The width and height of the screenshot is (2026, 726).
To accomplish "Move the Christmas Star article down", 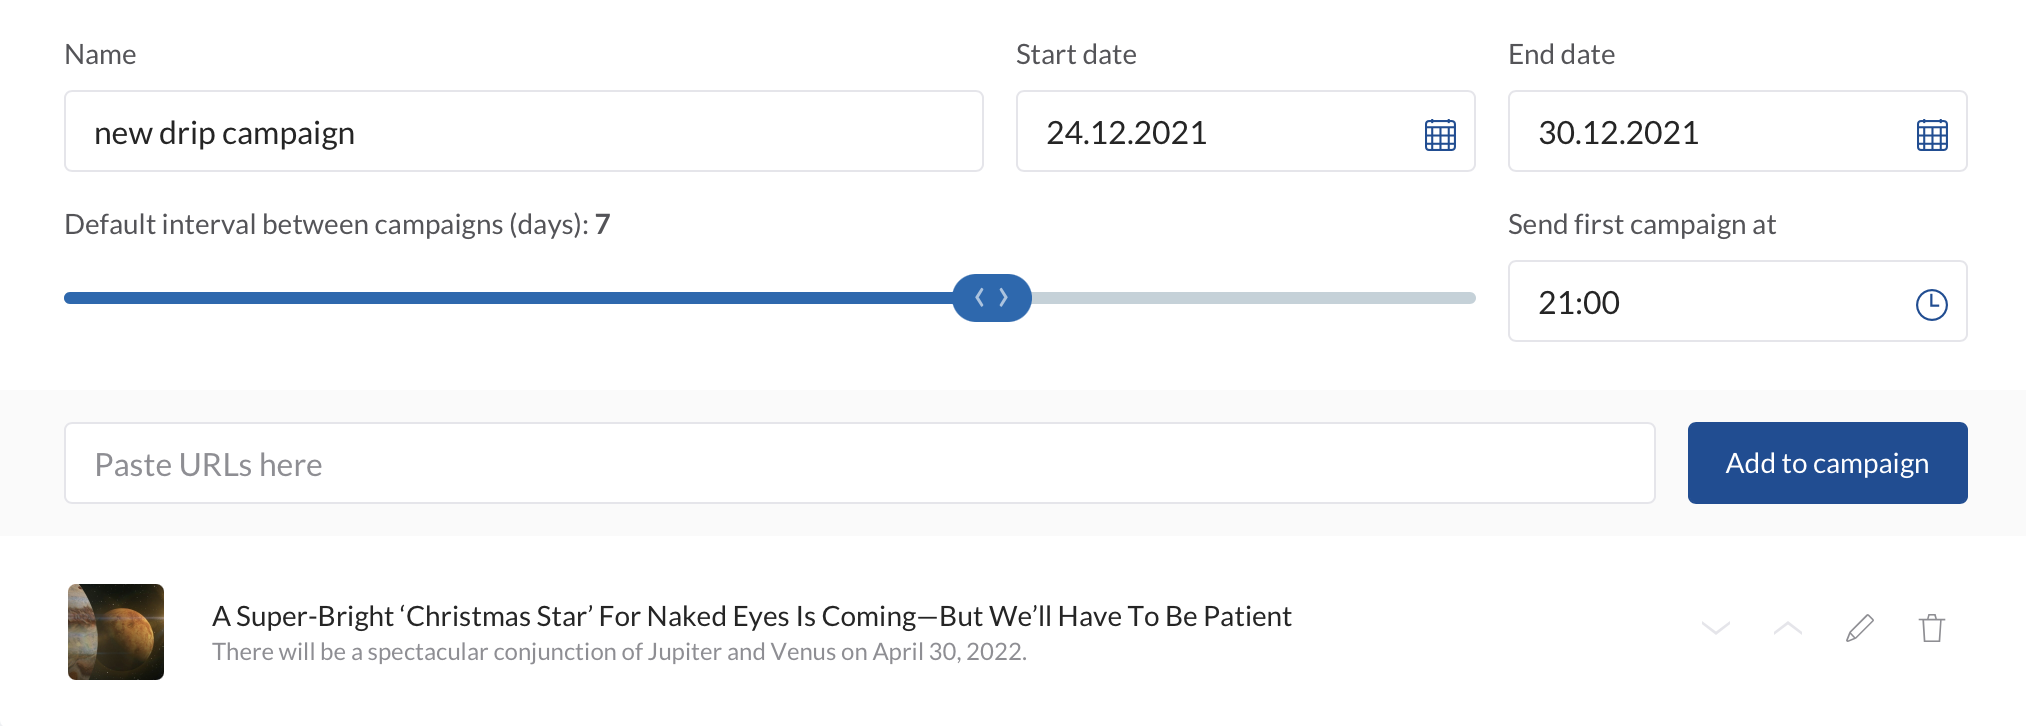I will point(1715,629).
